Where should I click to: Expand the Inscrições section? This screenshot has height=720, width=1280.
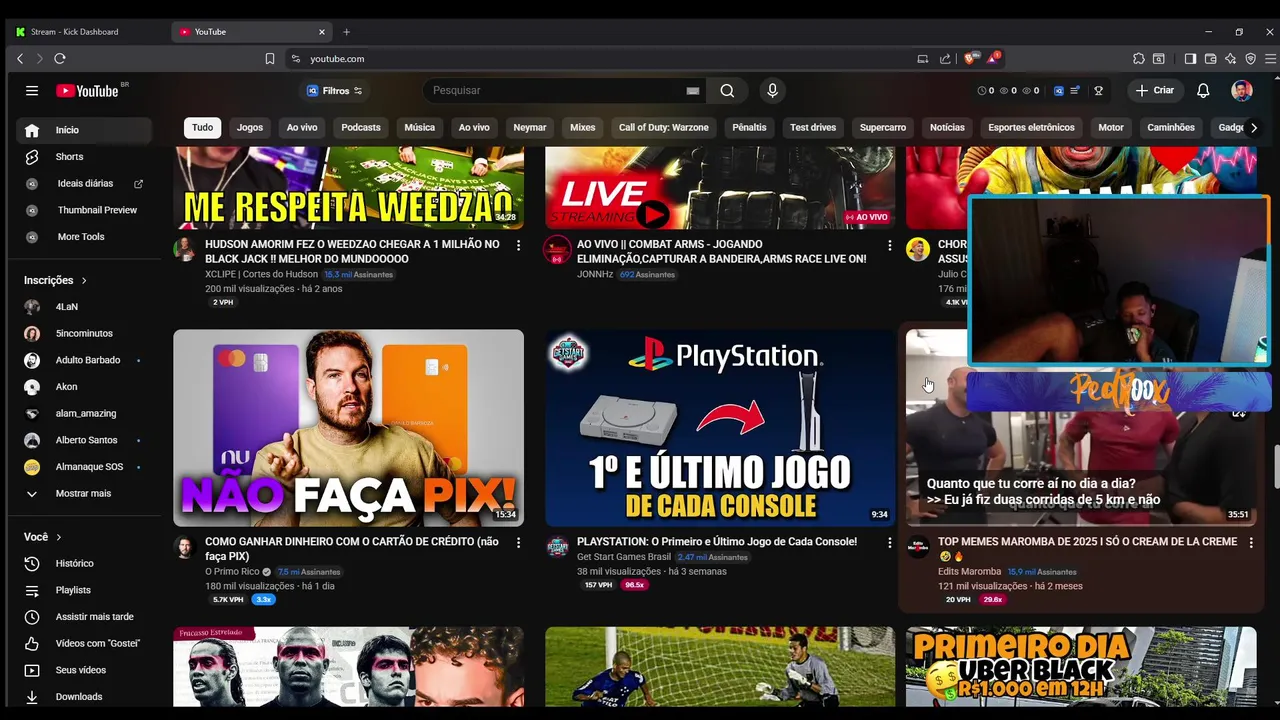(55, 280)
